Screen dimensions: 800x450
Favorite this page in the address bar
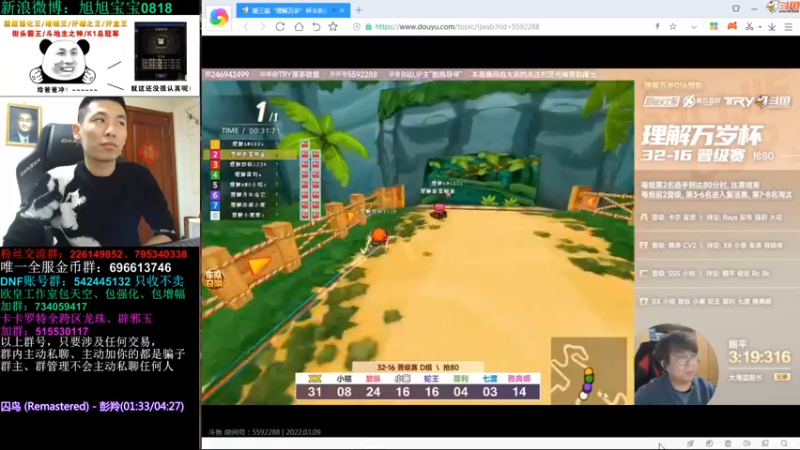[x=673, y=27]
